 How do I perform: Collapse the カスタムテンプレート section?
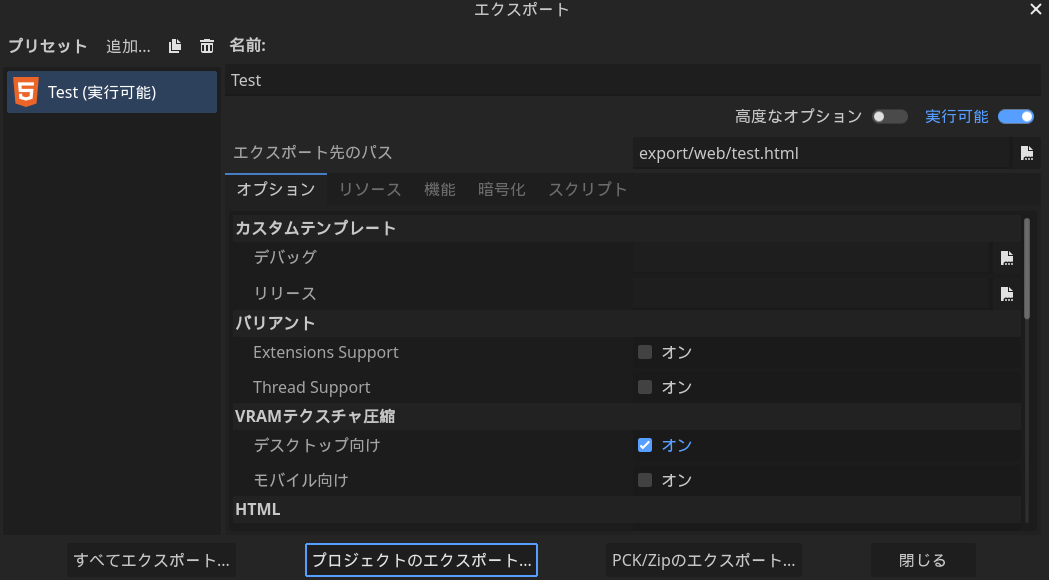point(626,228)
